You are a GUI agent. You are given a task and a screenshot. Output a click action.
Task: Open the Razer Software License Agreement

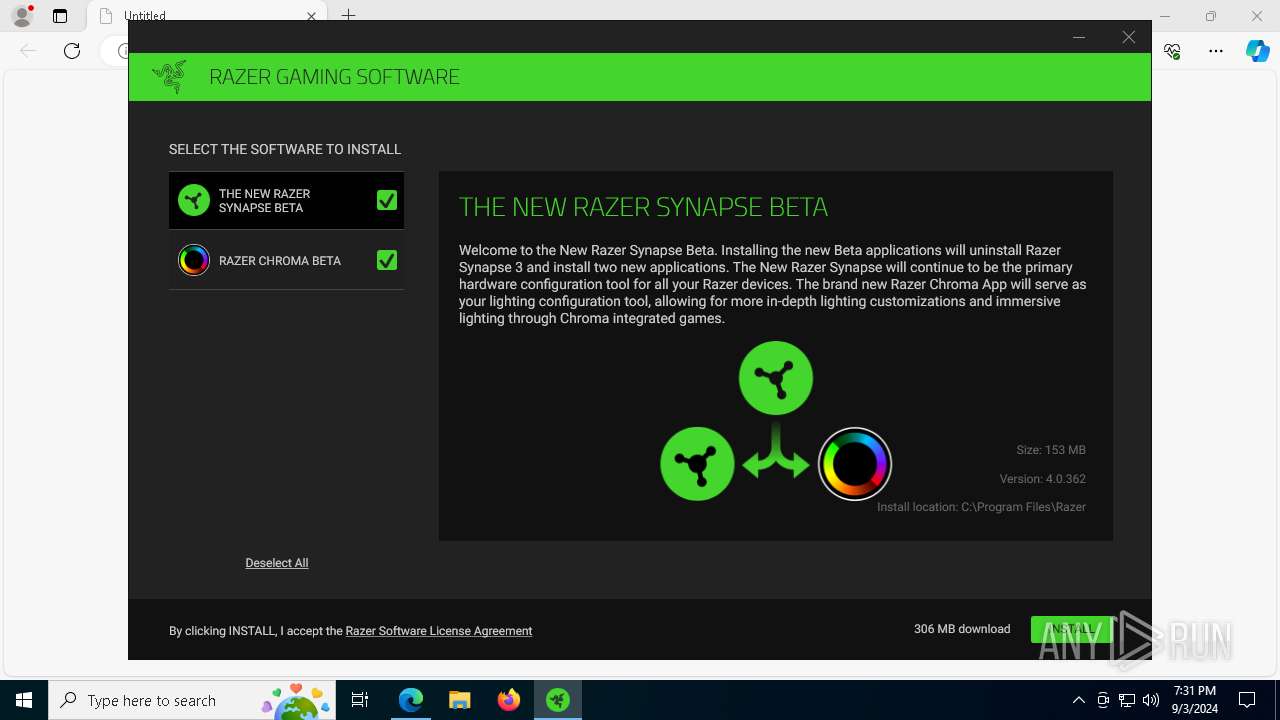(439, 631)
